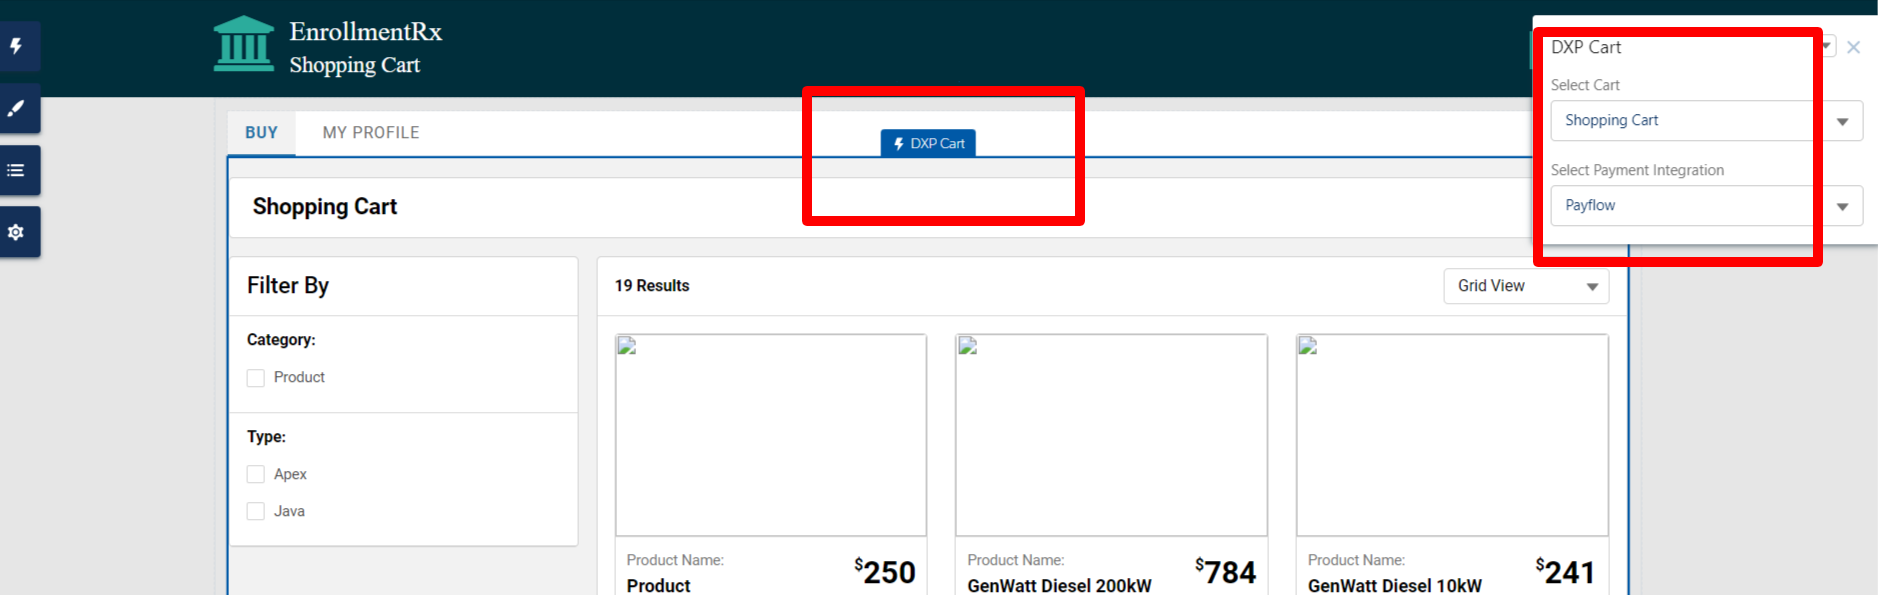Tick the Java type checkbox
Screen dimensions: 1878x595
[256, 511]
